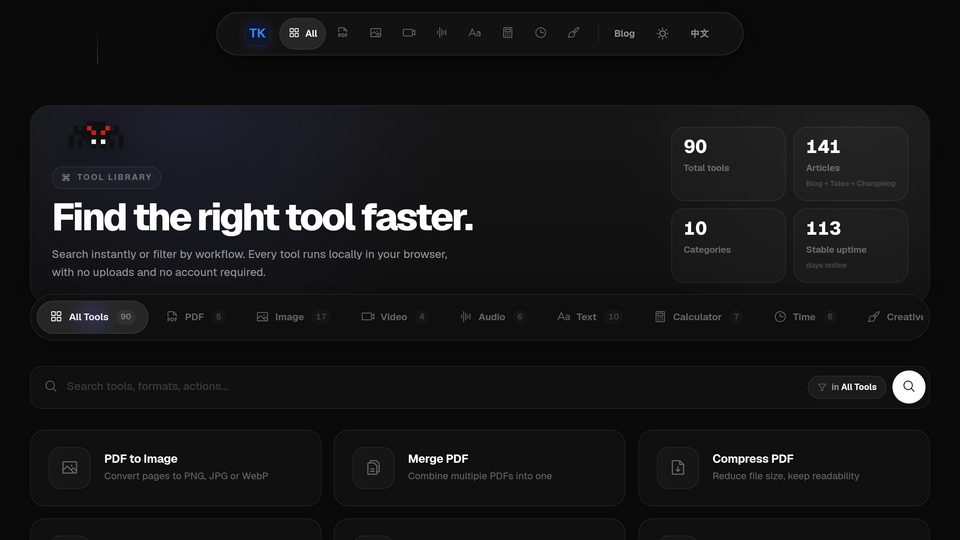Switch to the Calculator tab
Viewport: 960px width, 540px height.
tap(699, 317)
